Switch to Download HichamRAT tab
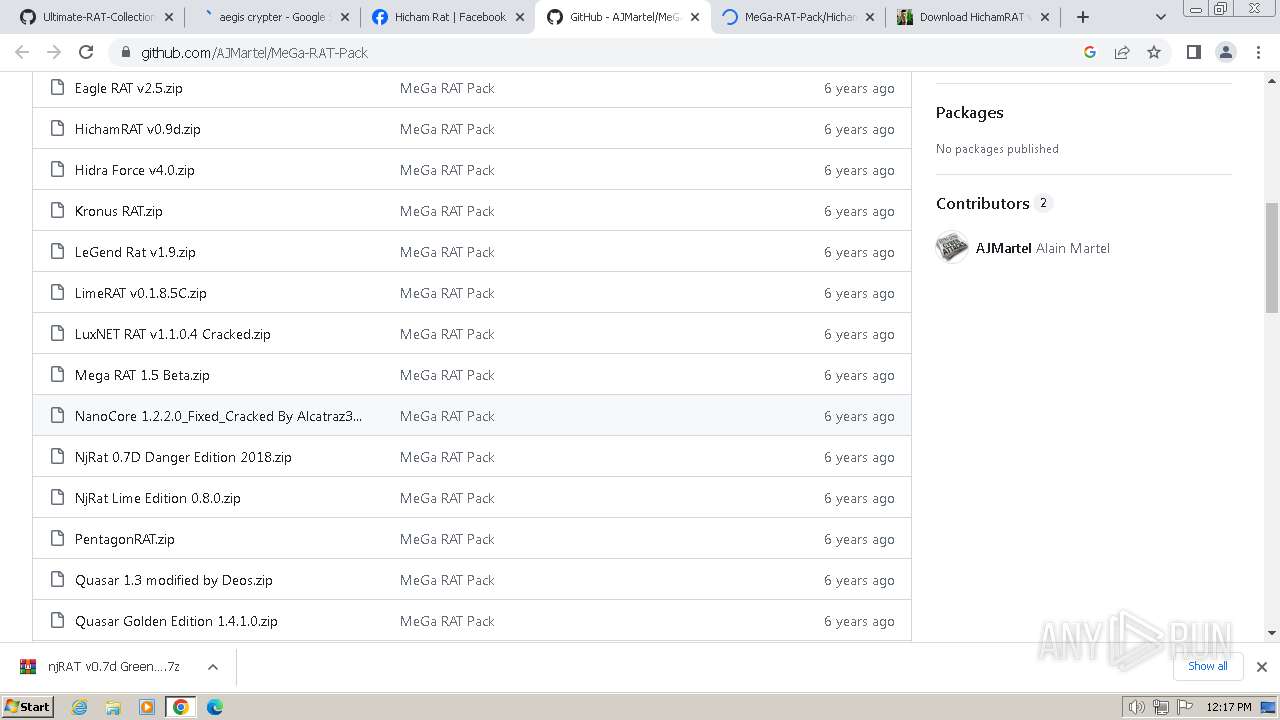Viewport: 1280px width, 720px height. click(x=973, y=17)
